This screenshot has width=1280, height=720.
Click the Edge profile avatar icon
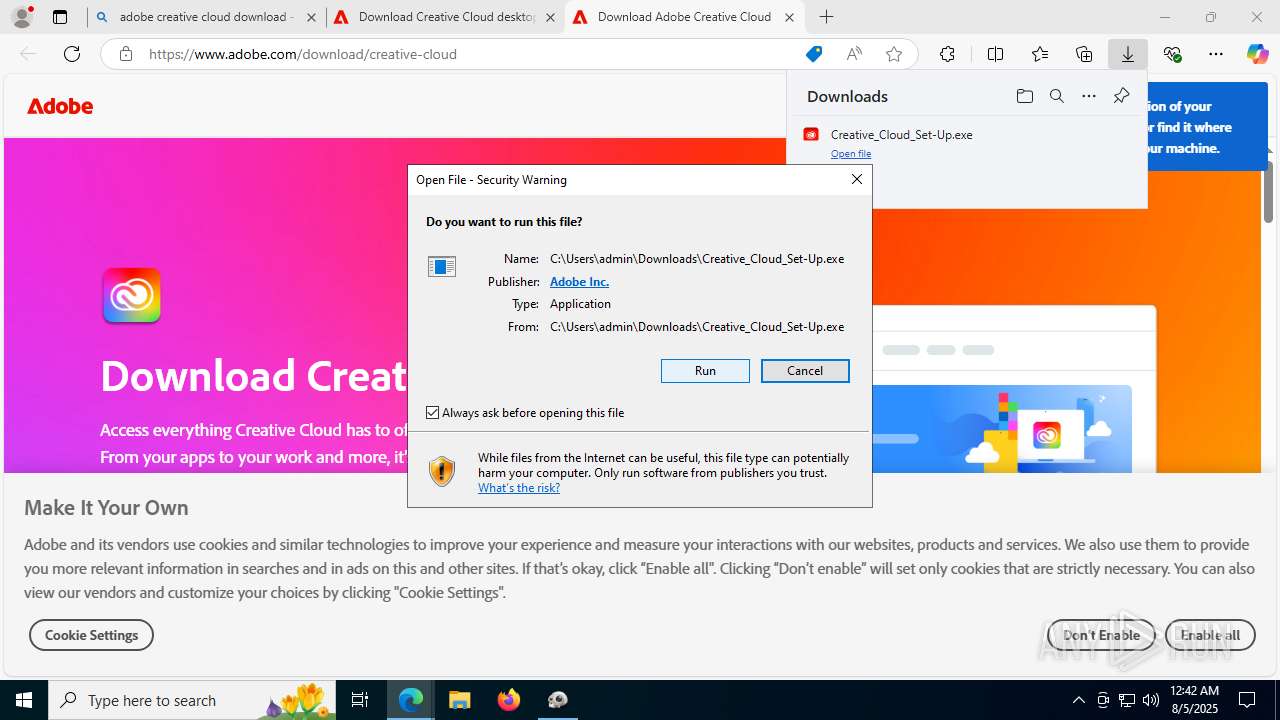coord(22,17)
